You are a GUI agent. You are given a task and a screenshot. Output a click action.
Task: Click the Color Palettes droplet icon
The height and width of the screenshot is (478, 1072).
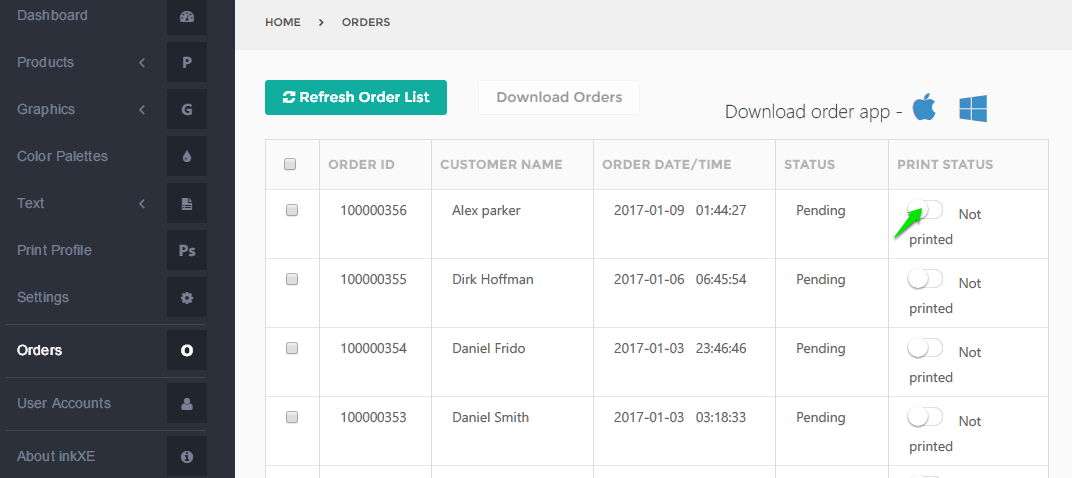click(x=186, y=156)
